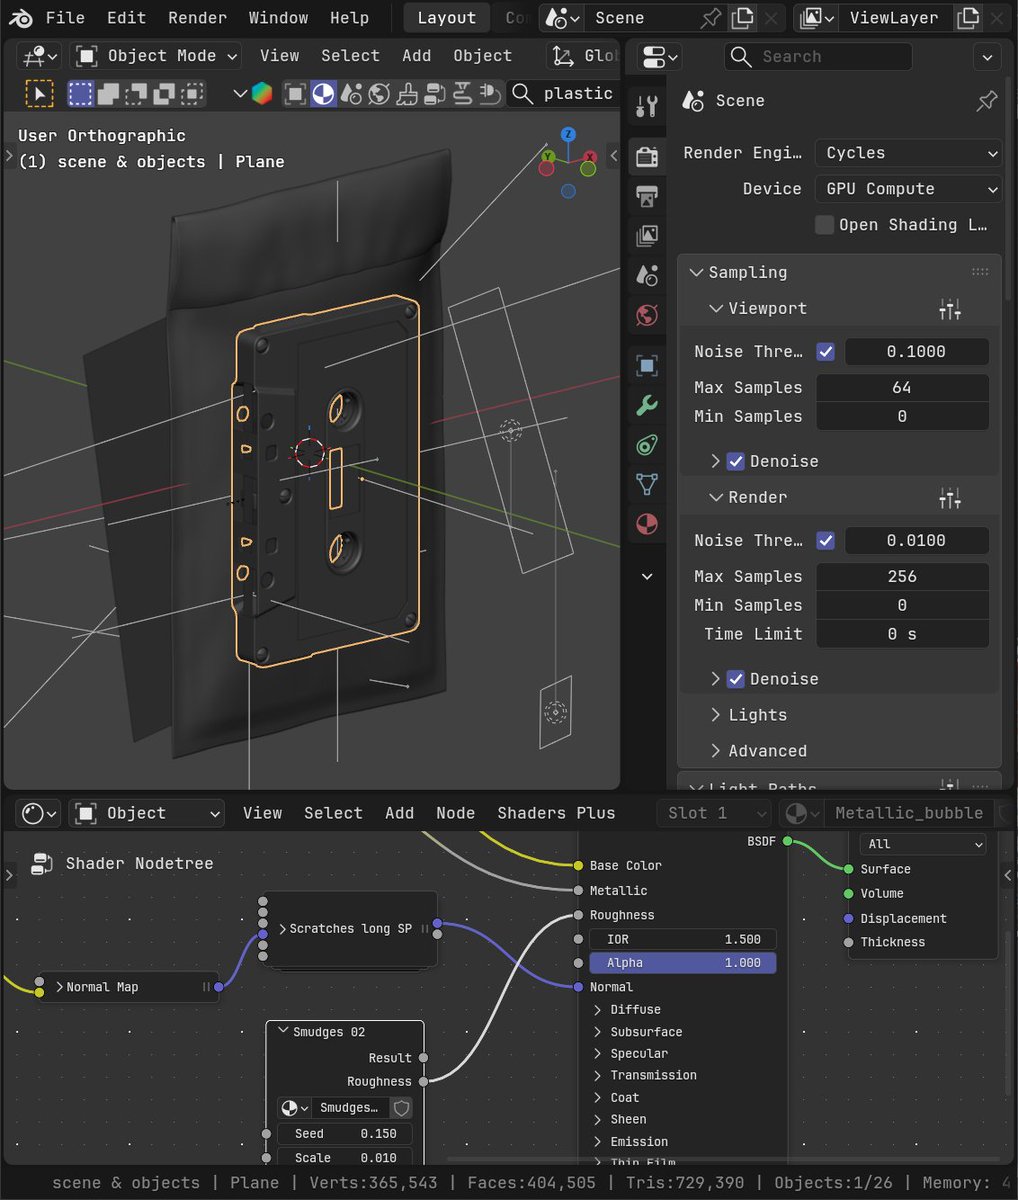Collapse the Scratches long SP node
1018x1200 pixels.
[283, 928]
